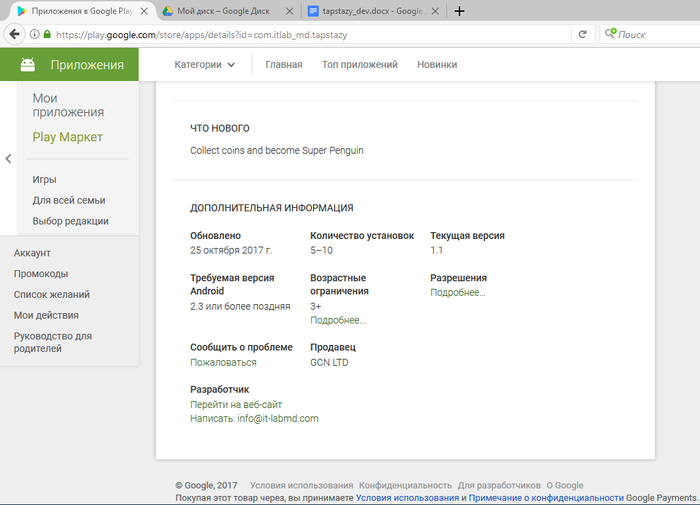700x505 pixels.
Task: Reload the page with the refresh icon
Action: (x=582, y=34)
